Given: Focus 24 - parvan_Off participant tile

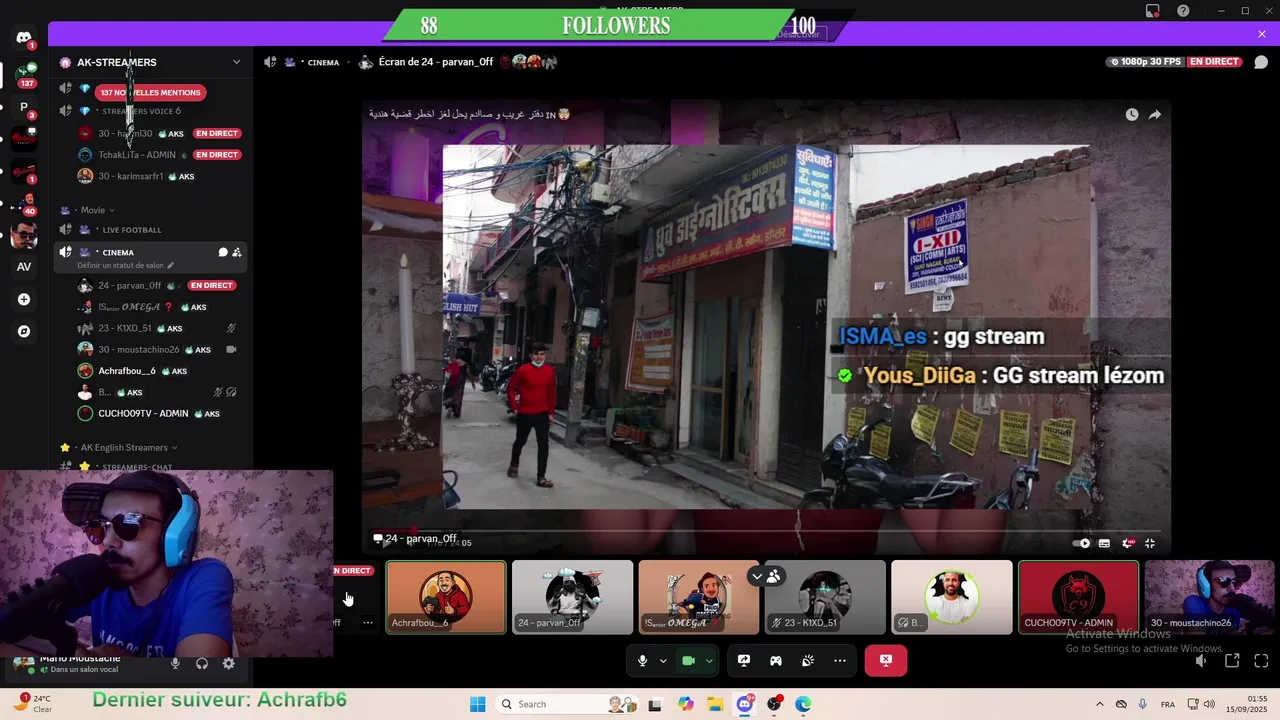Looking at the screenshot, I should [x=572, y=597].
